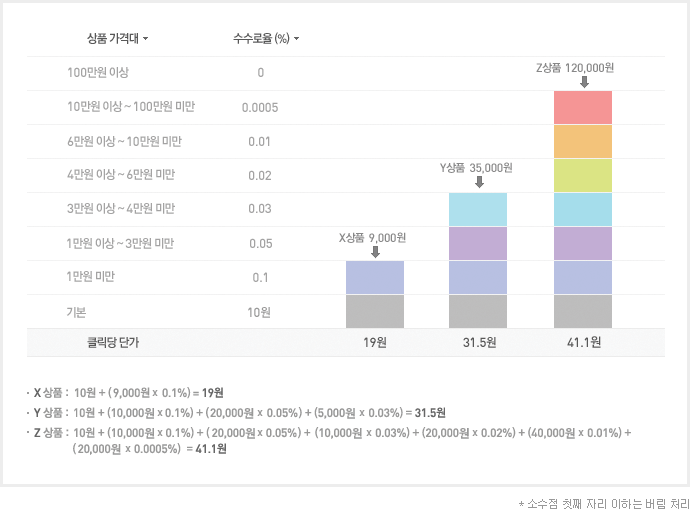Click the down arrow above X상품 bar
This screenshot has width=690, height=521.
375,252
